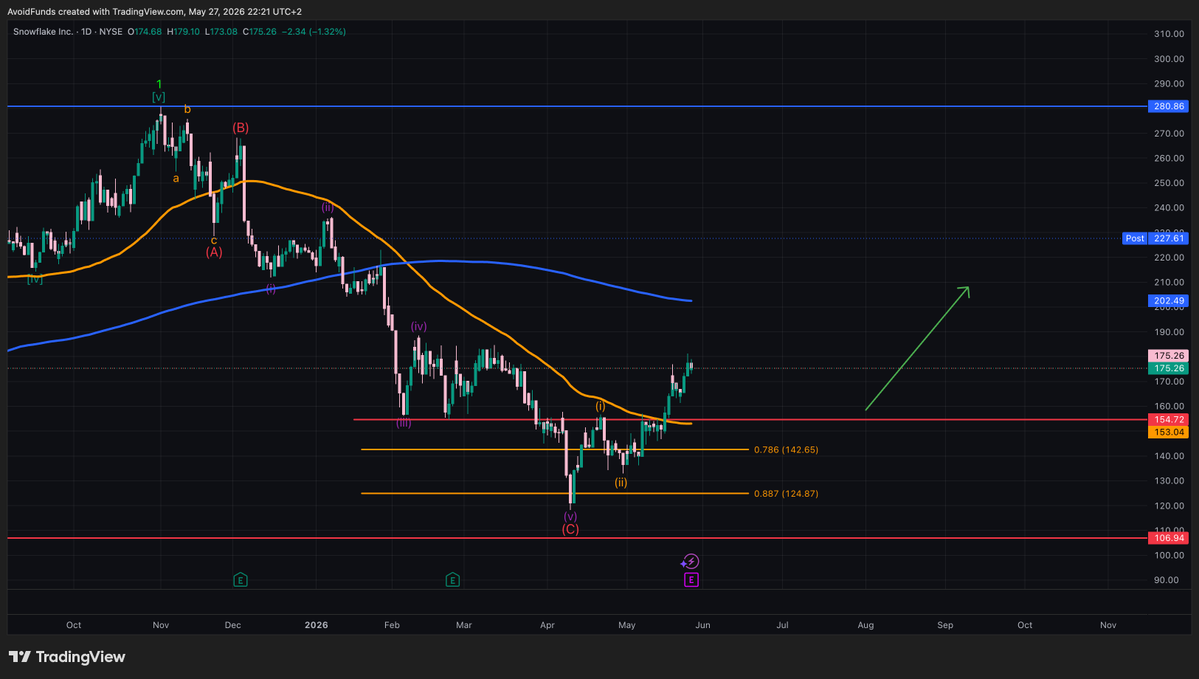Click the AvoidFunds TradingView.com attribution text
Image resolution: width=1199 pixels, height=679 pixels.
point(154,11)
